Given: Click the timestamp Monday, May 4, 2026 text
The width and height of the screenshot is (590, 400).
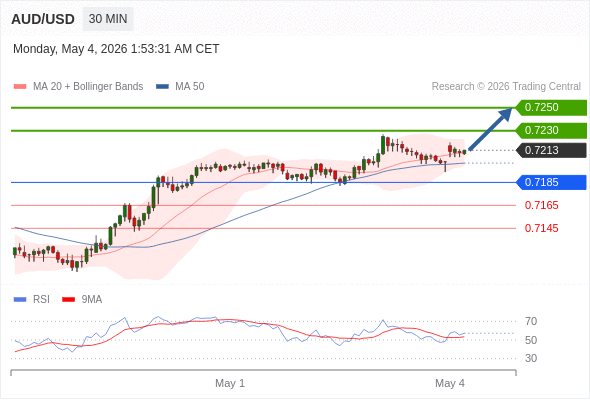Looking at the screenshot, I should tap(70, 49).
